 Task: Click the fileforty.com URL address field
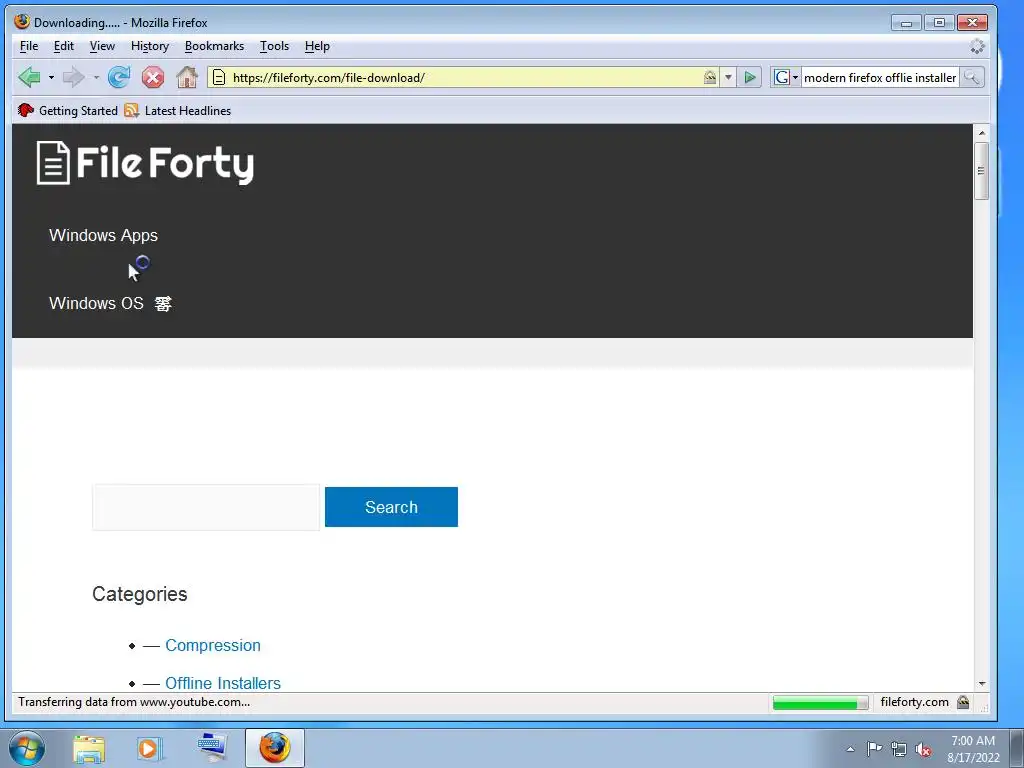pyautogui.click(x=464, y=78)
